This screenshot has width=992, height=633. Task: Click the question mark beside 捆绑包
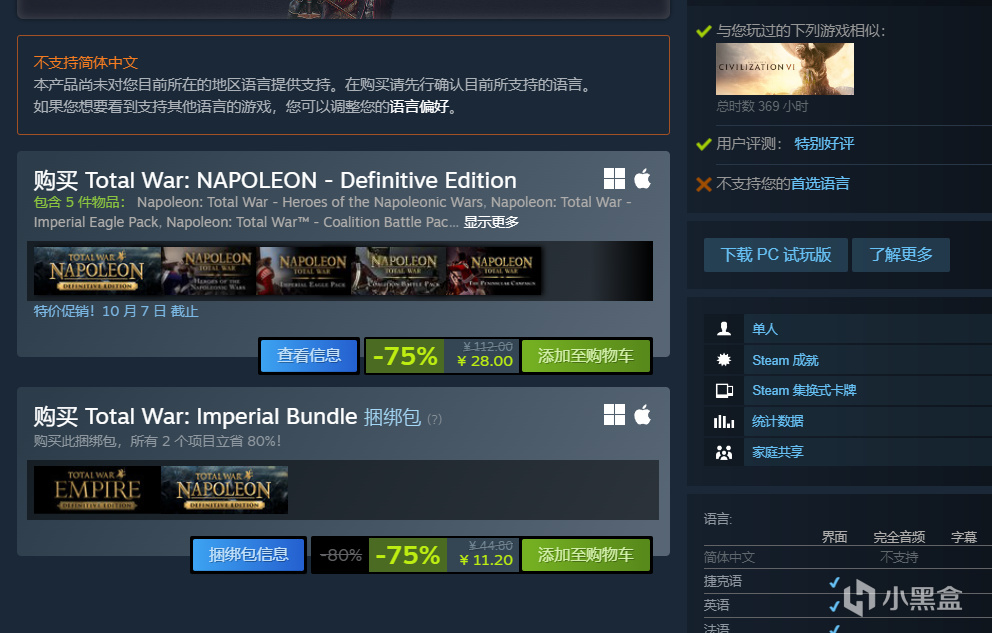pyautogui.click(x=435, y=419)
